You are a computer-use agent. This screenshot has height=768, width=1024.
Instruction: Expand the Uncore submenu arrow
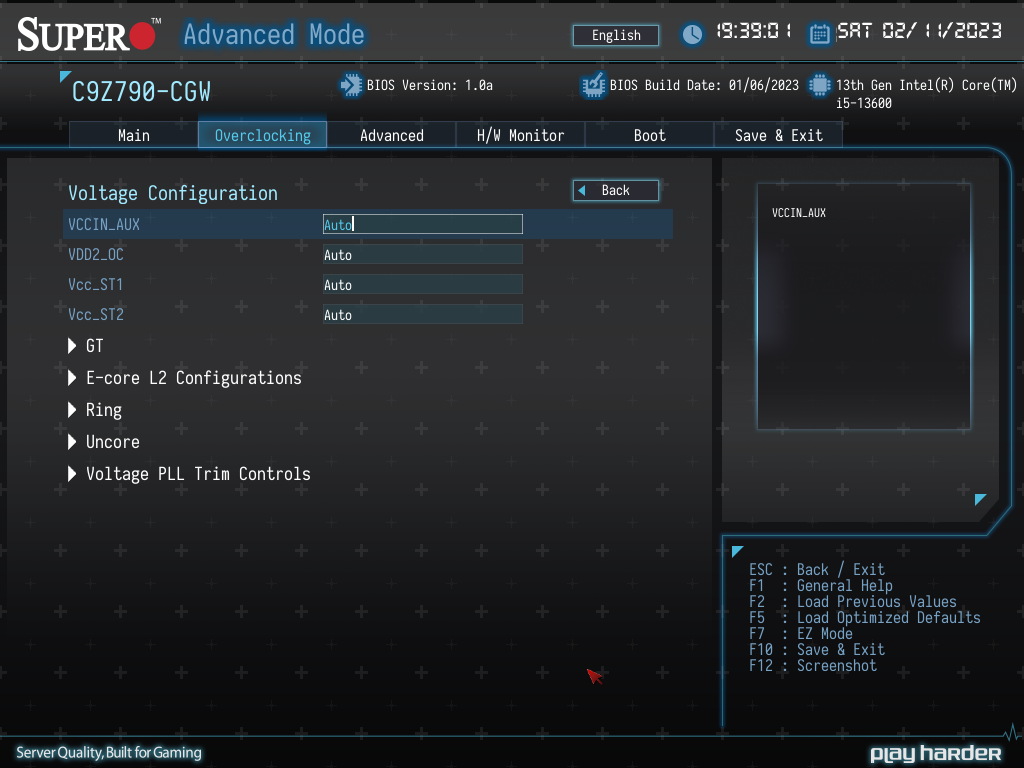pyautogui.click(x=72, y=441)
